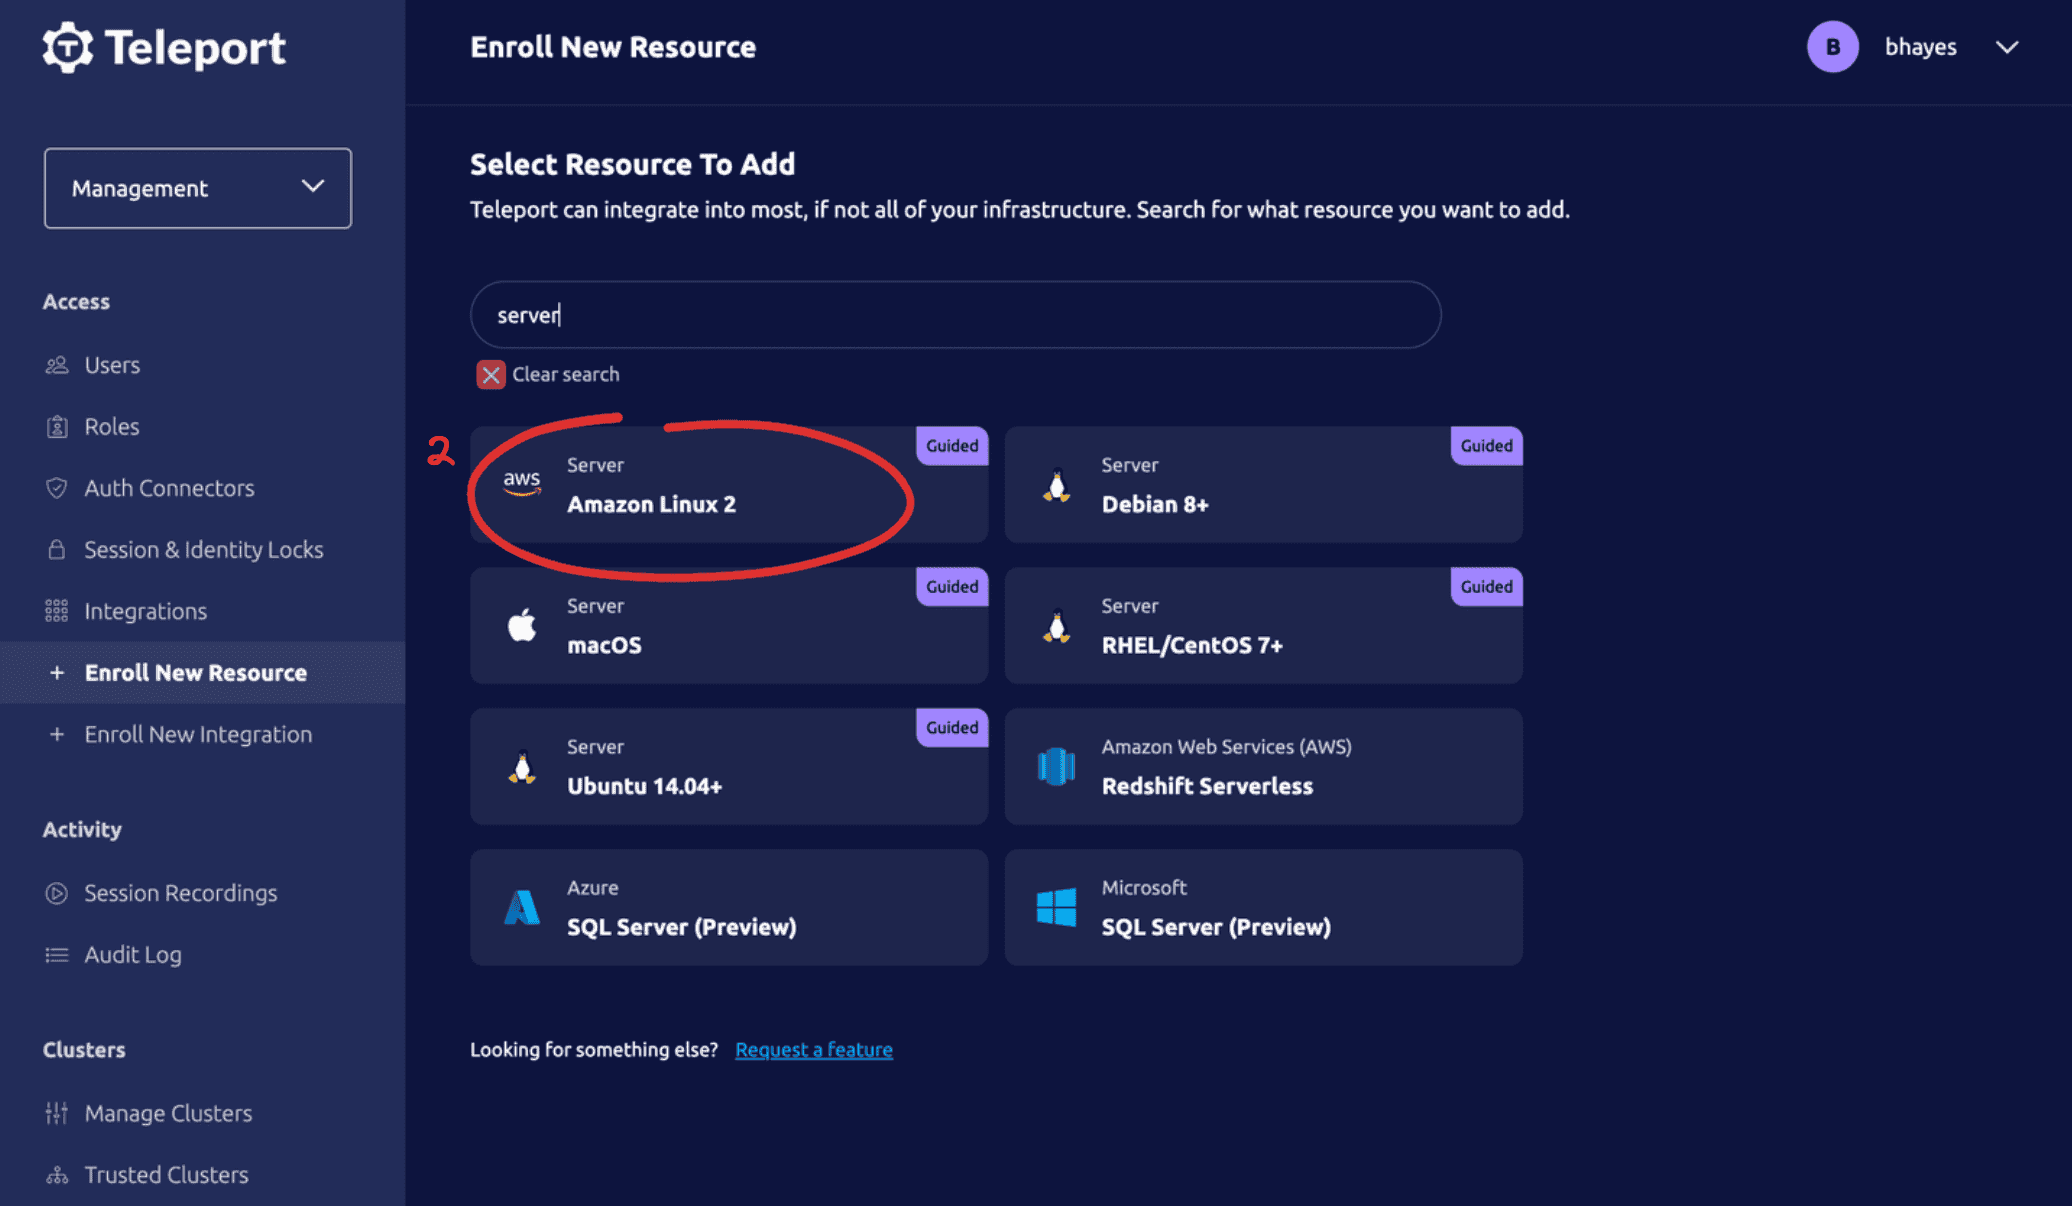Click the purple B user avatar
Image resolution: width=2072 pixels, height=1206 pixels.
click(x=1833, y=47)
